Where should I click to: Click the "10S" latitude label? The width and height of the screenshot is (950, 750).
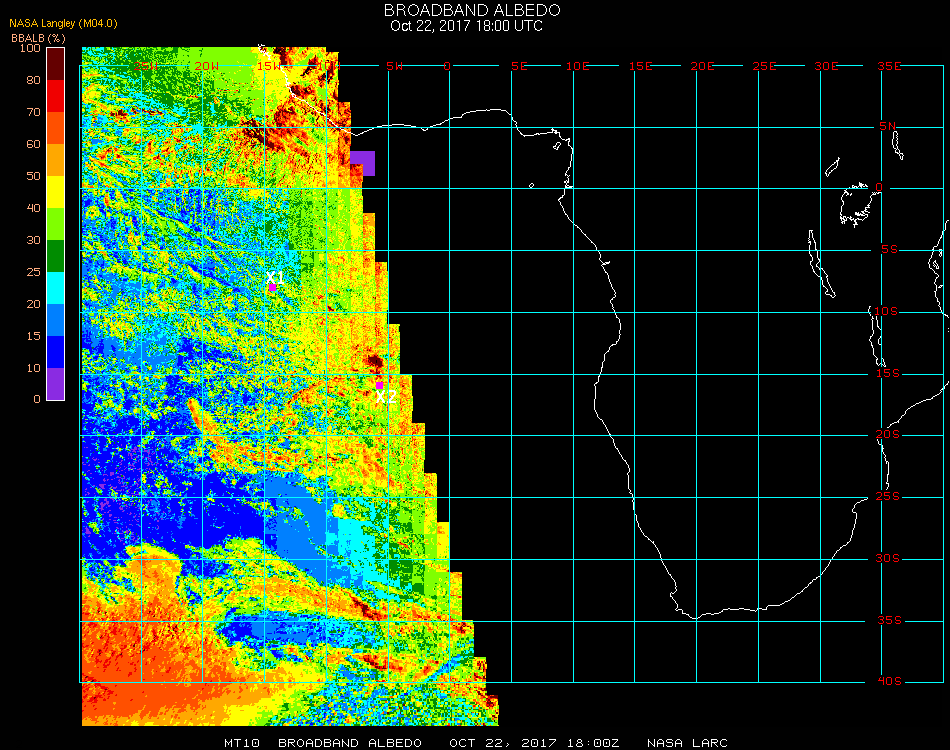(886, 311)
